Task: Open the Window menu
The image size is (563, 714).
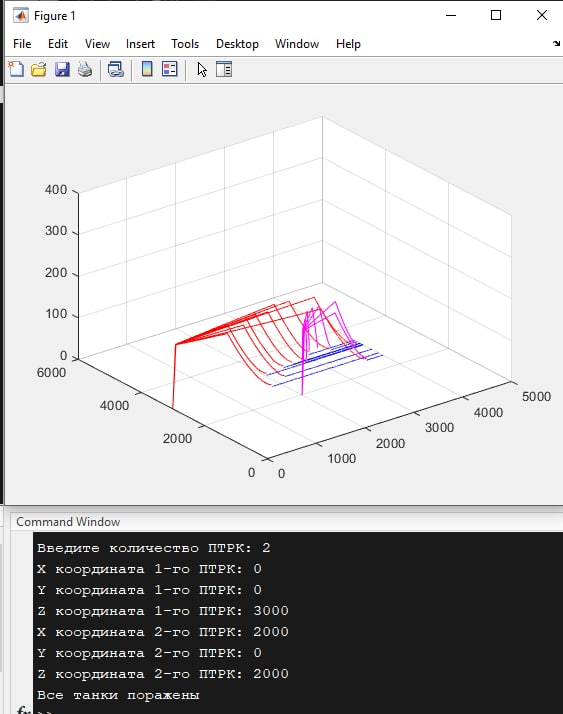Action: [297, 44]
